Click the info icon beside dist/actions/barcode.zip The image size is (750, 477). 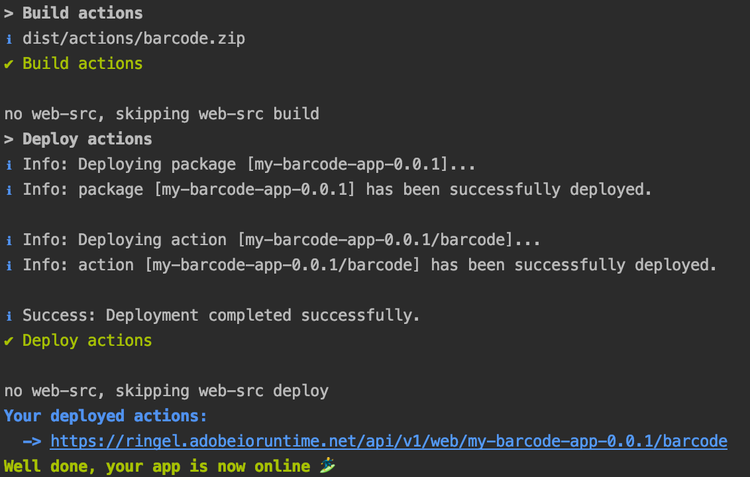pyautogui.click(x=9, y=39)
